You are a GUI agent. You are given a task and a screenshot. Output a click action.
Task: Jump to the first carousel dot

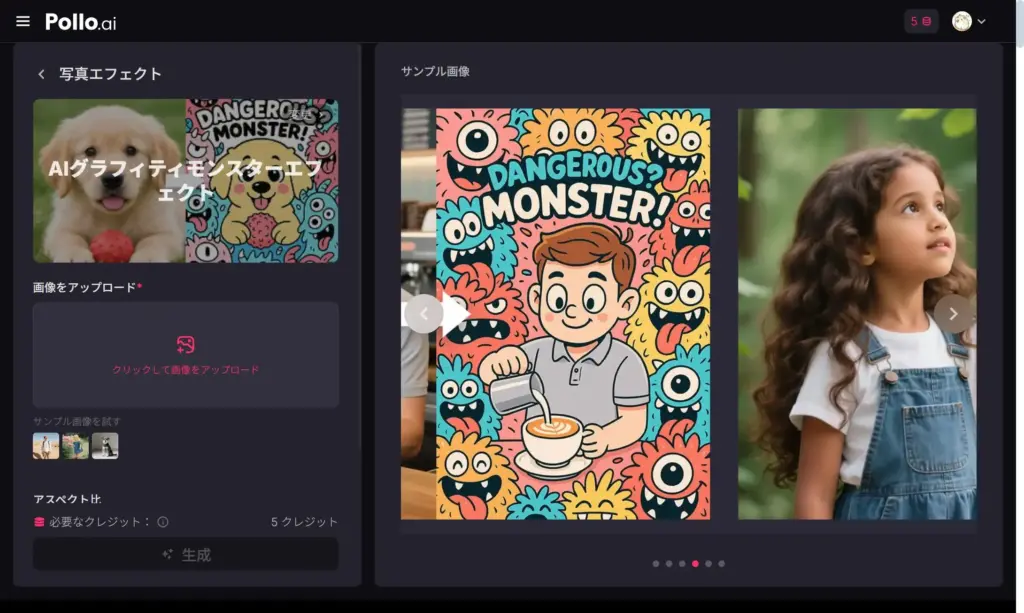click(656, 564)
